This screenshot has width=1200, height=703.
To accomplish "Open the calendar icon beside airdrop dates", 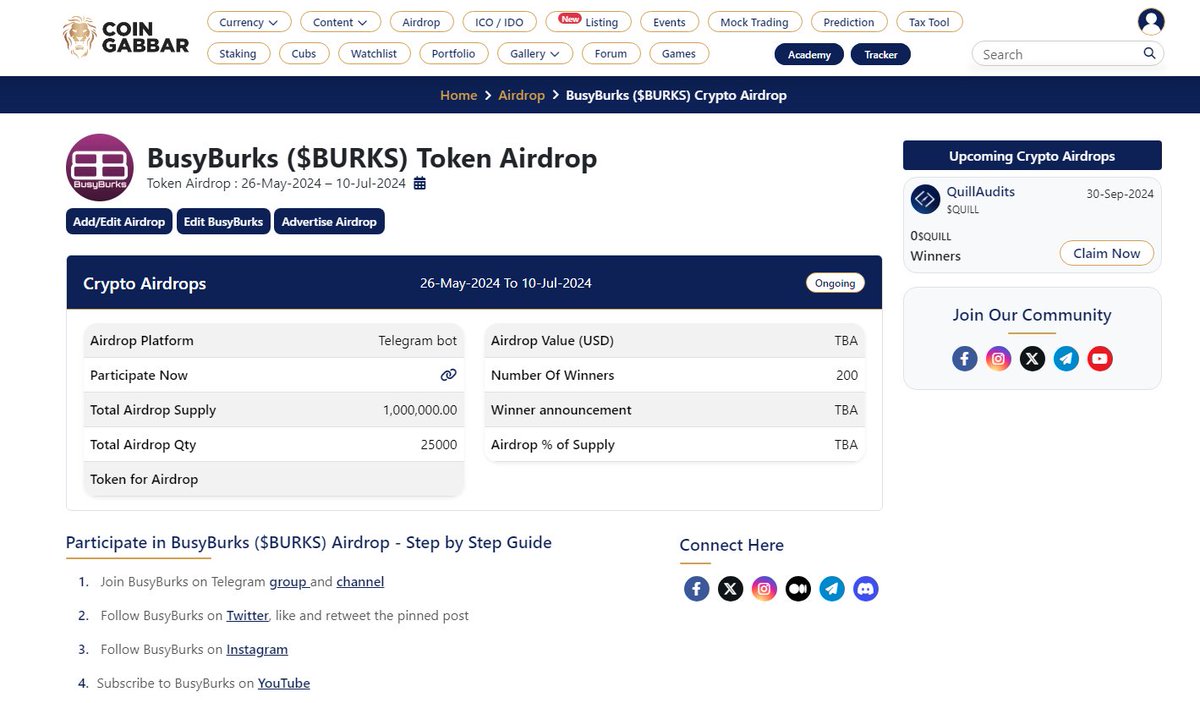I will tap(420, 183).
